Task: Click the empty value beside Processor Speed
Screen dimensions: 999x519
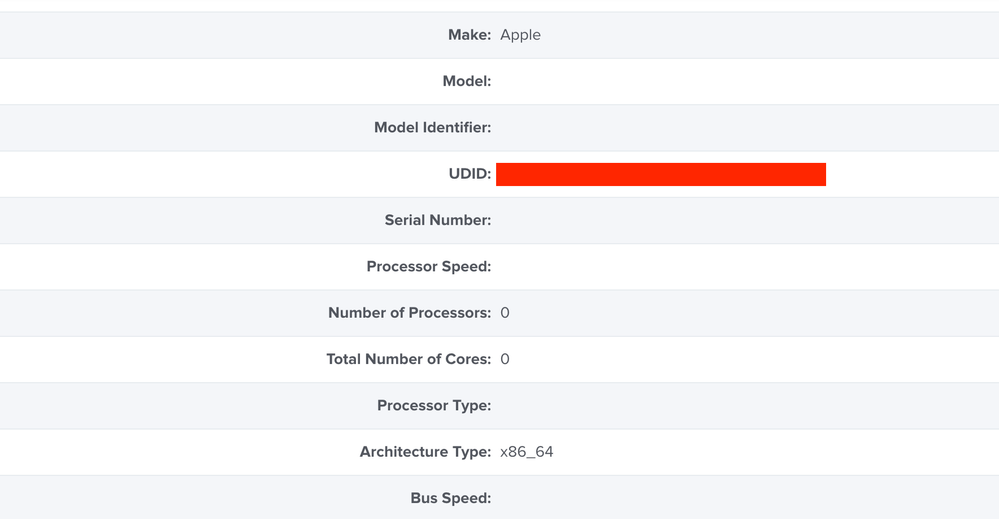Action: click(x=745, y=267)
